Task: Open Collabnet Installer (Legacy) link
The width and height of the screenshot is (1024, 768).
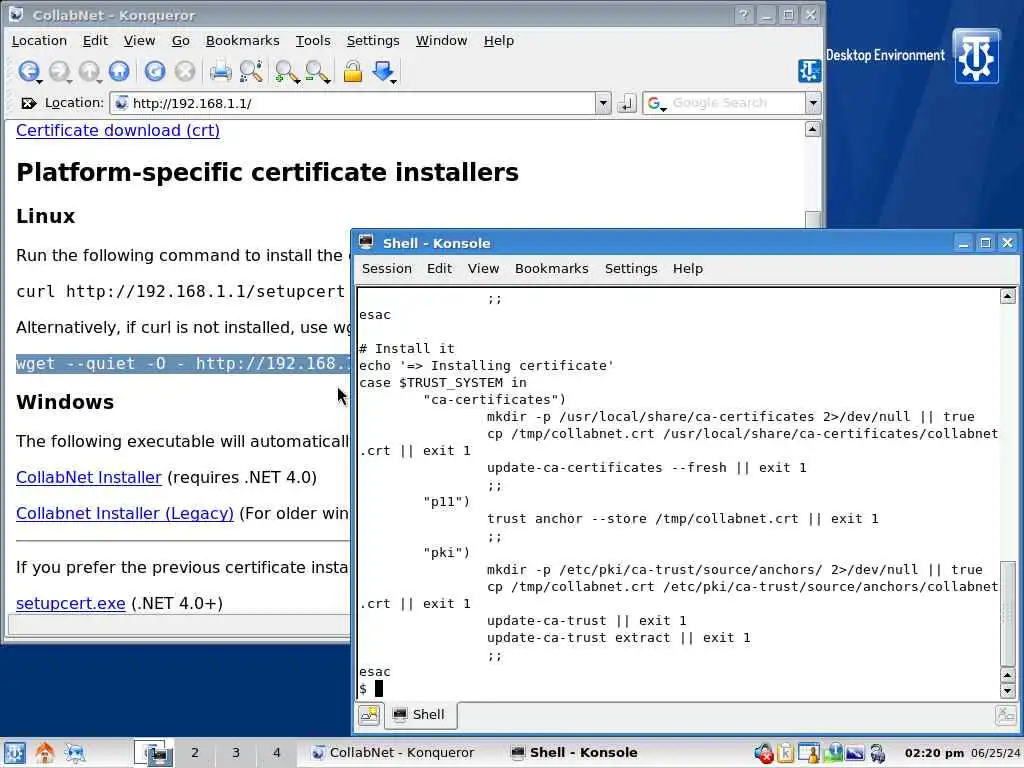Action: (125, 513)
